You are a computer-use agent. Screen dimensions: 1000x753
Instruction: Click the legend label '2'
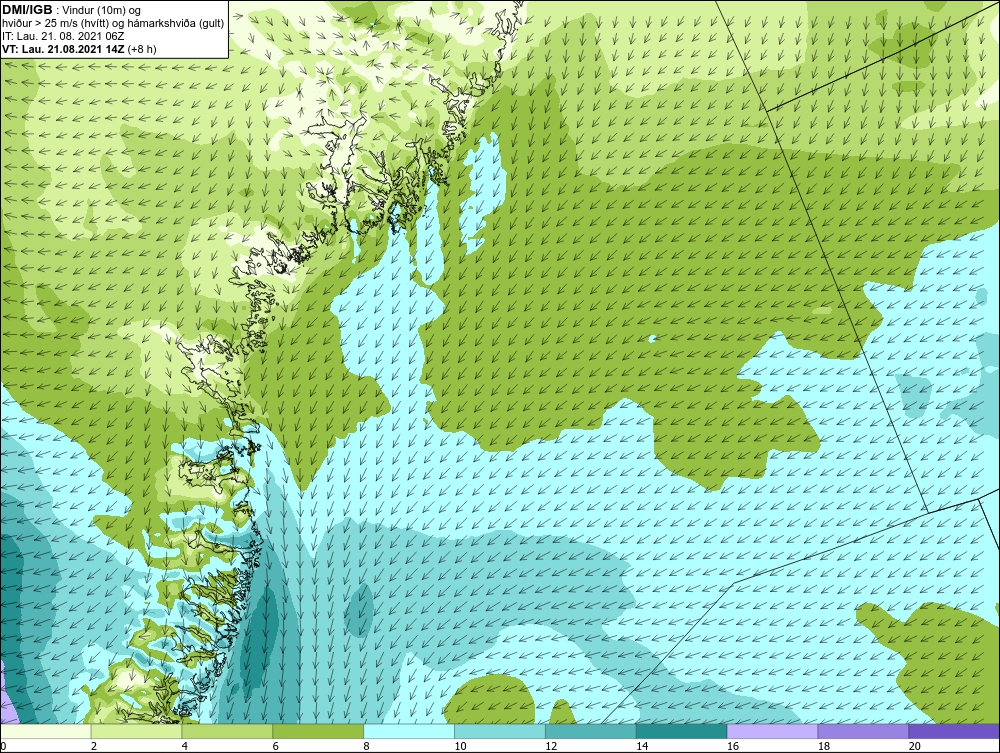coord(94,746)
